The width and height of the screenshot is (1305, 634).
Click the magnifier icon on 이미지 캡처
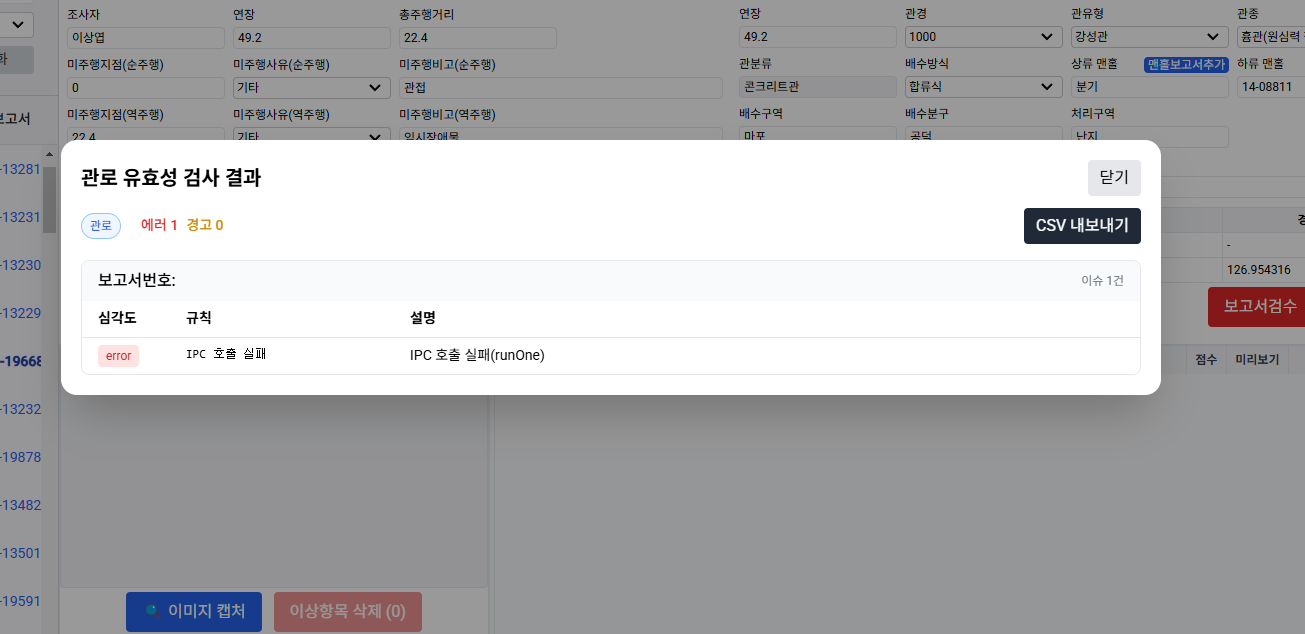[152, 611]
